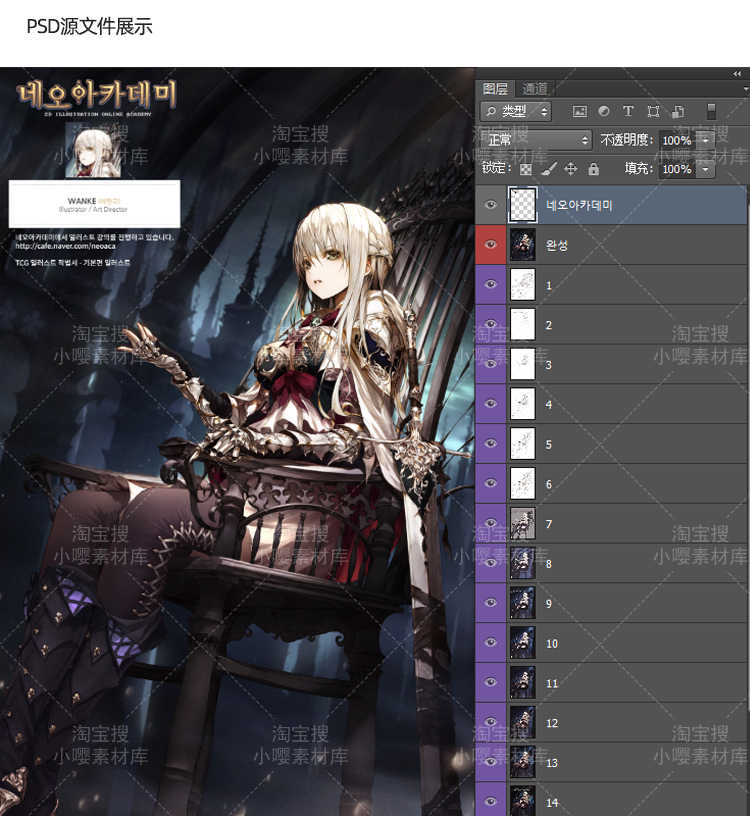Toggle layer filtering on/off switch
This screenshot has width=750, height=816.
(x=711, y=111)
